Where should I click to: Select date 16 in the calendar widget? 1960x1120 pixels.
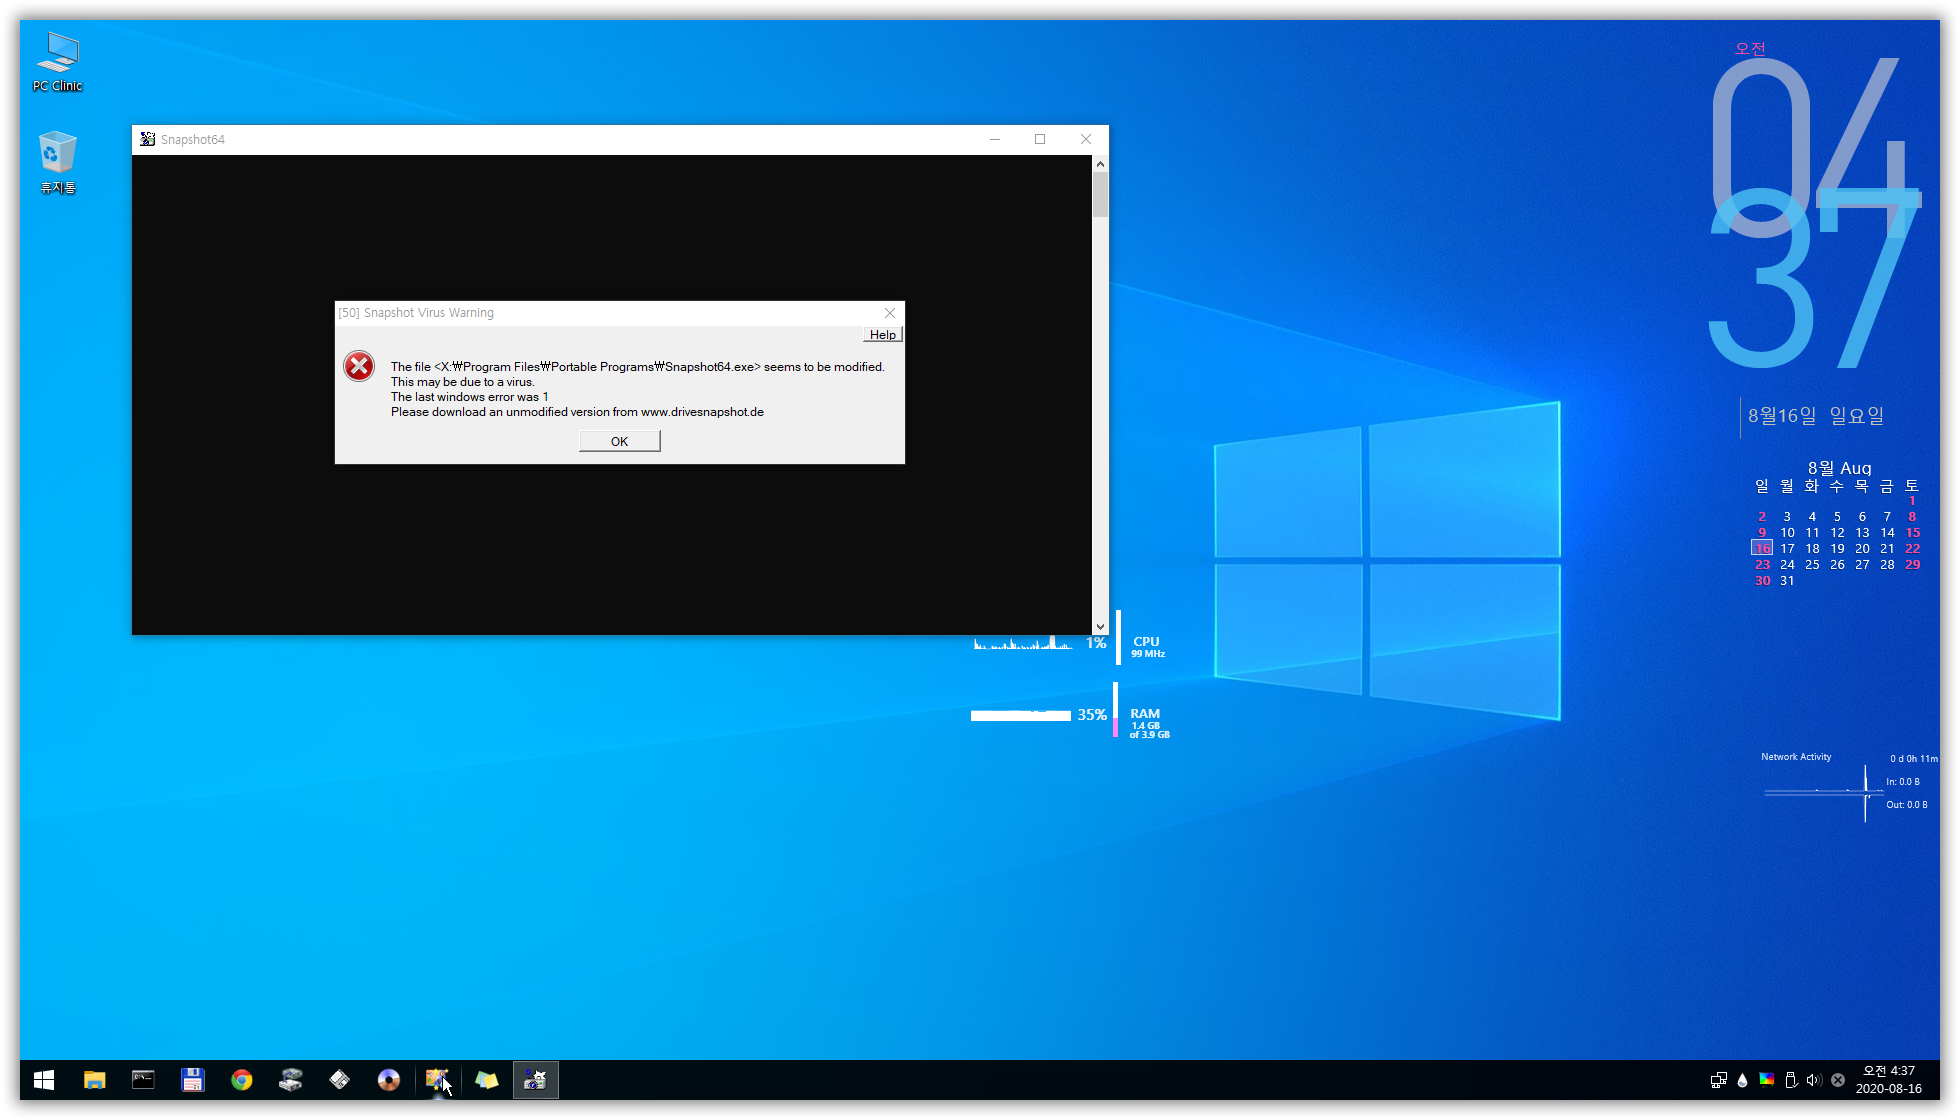coord(1762,548)
